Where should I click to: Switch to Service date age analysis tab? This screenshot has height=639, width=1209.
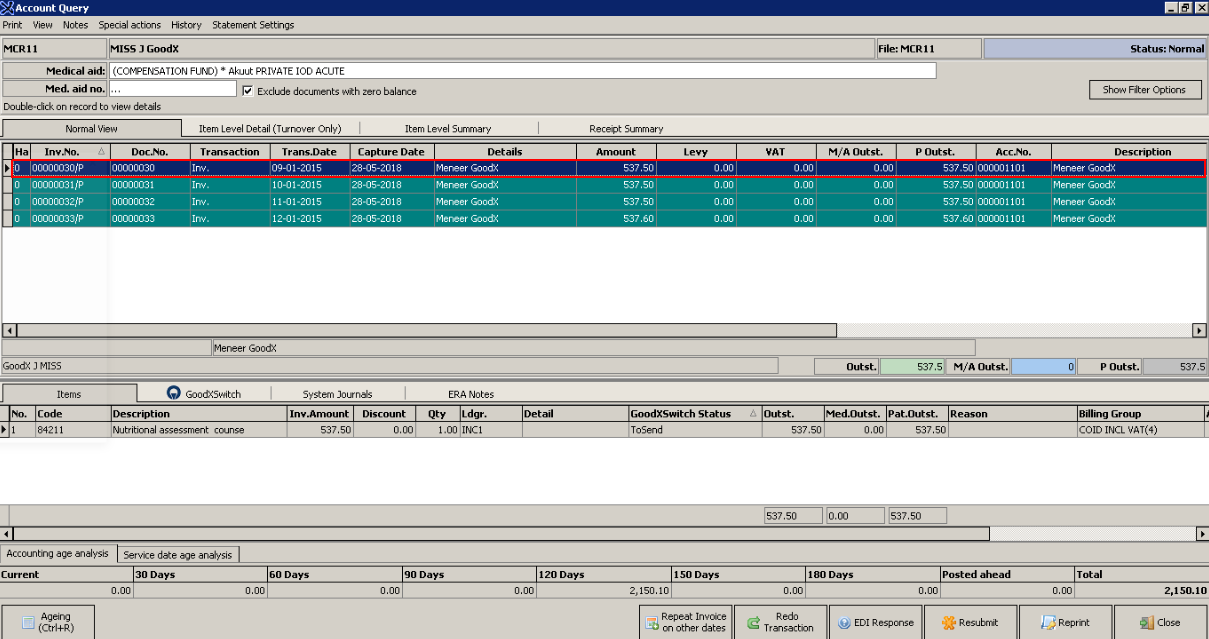point(177,555)
